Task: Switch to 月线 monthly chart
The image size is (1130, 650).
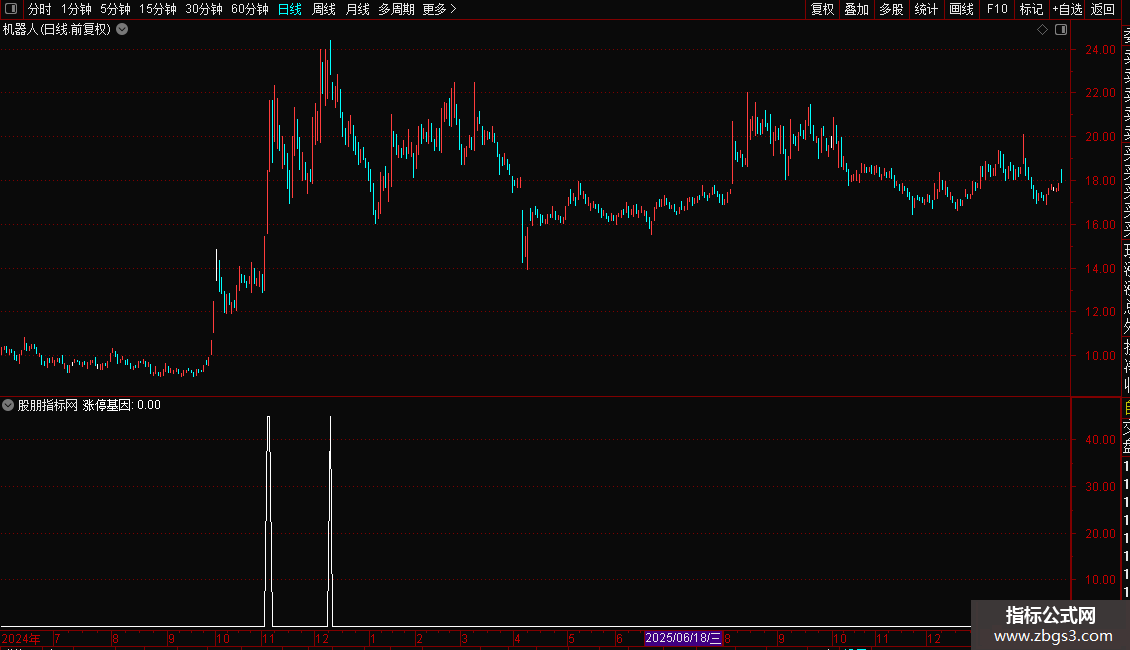Action: coord(357,9)
